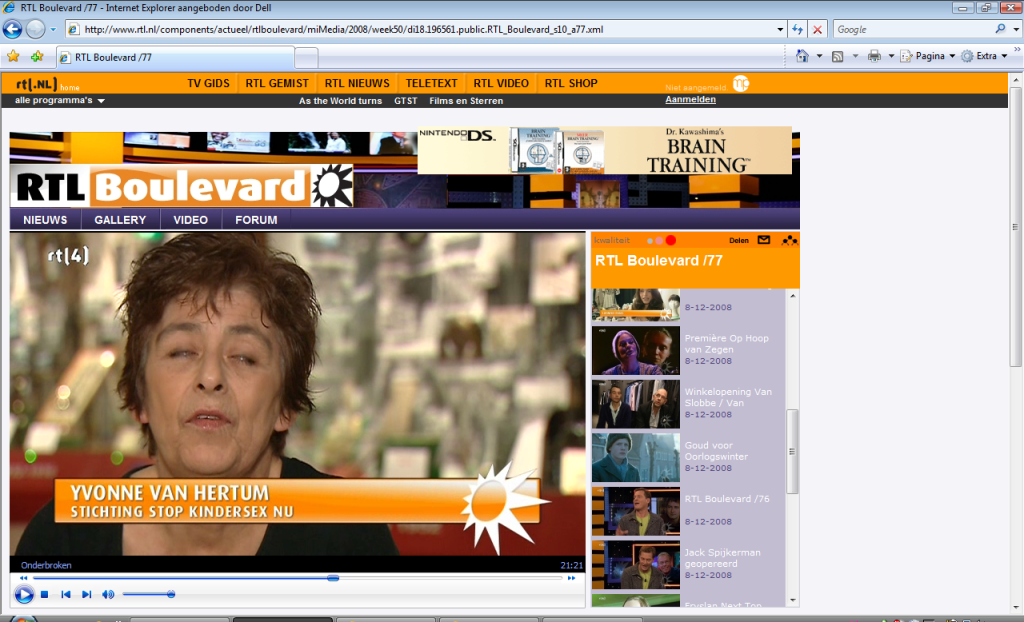The width and height of the screenshot is (1024, 622).
Task: Click the Aanmelden login link
Action: 690,99
